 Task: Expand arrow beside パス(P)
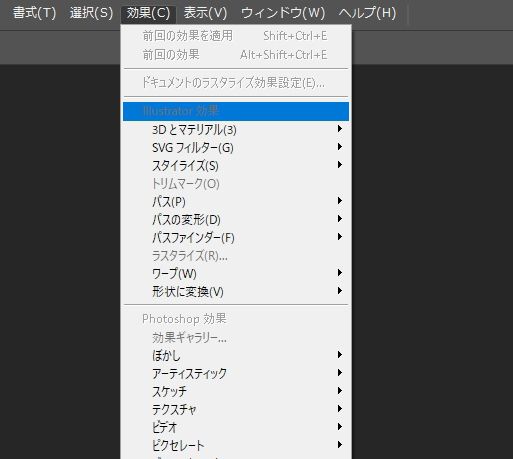(x=340, y=200)
